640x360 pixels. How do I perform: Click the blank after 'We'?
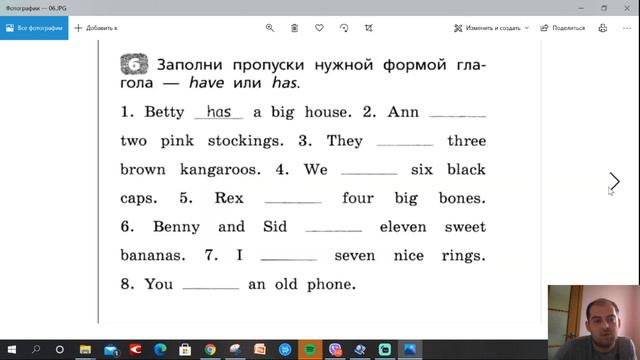point(369,170)
